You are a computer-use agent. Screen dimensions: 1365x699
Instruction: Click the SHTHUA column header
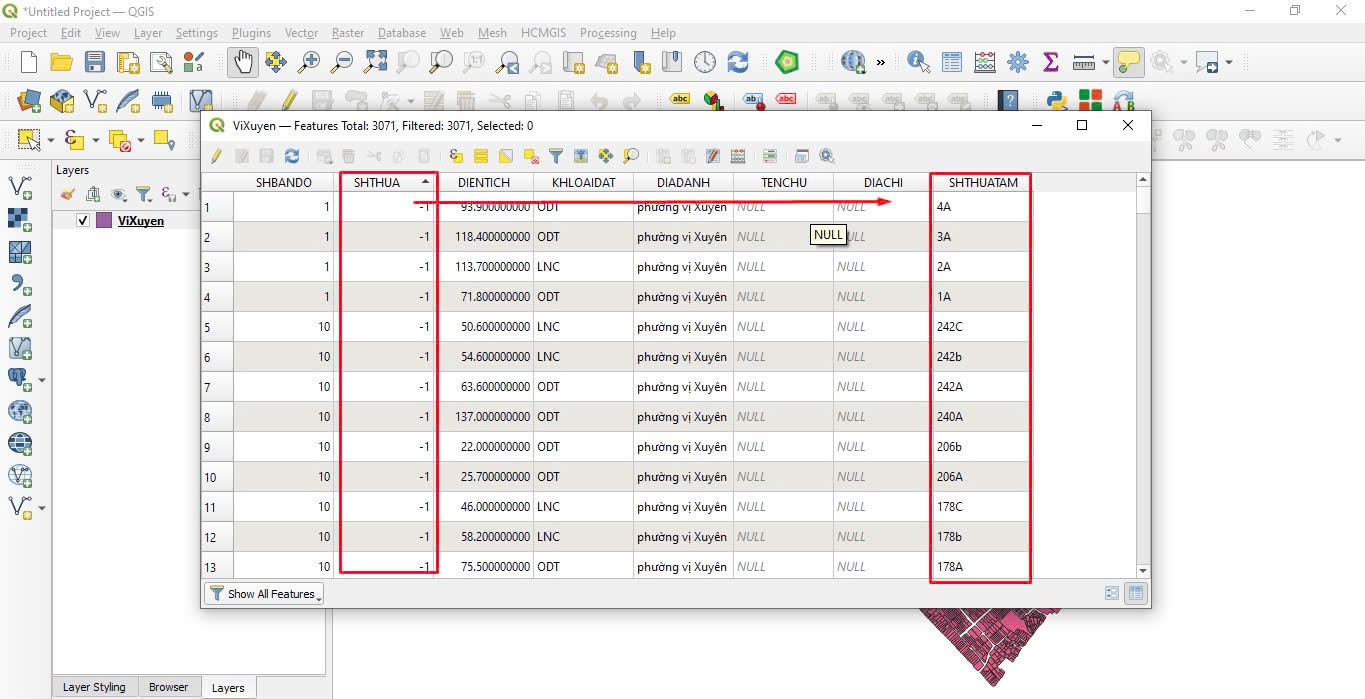click(x=377, y=182)
